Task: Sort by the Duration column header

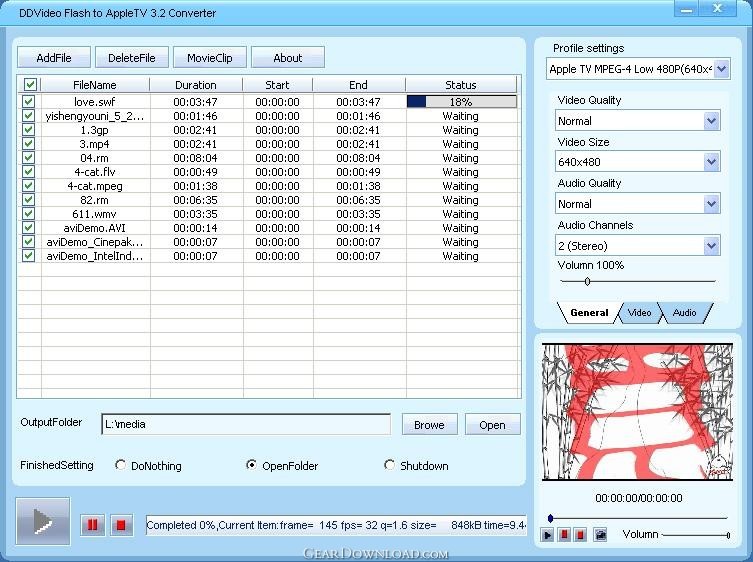Action: point(195,85)
